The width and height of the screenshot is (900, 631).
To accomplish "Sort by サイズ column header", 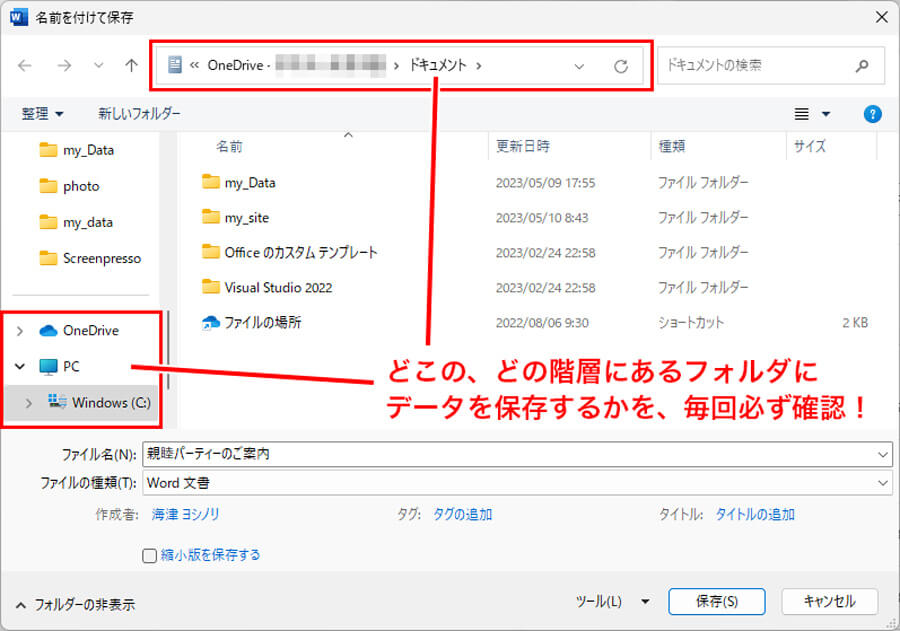I will (x=810, y=146).
